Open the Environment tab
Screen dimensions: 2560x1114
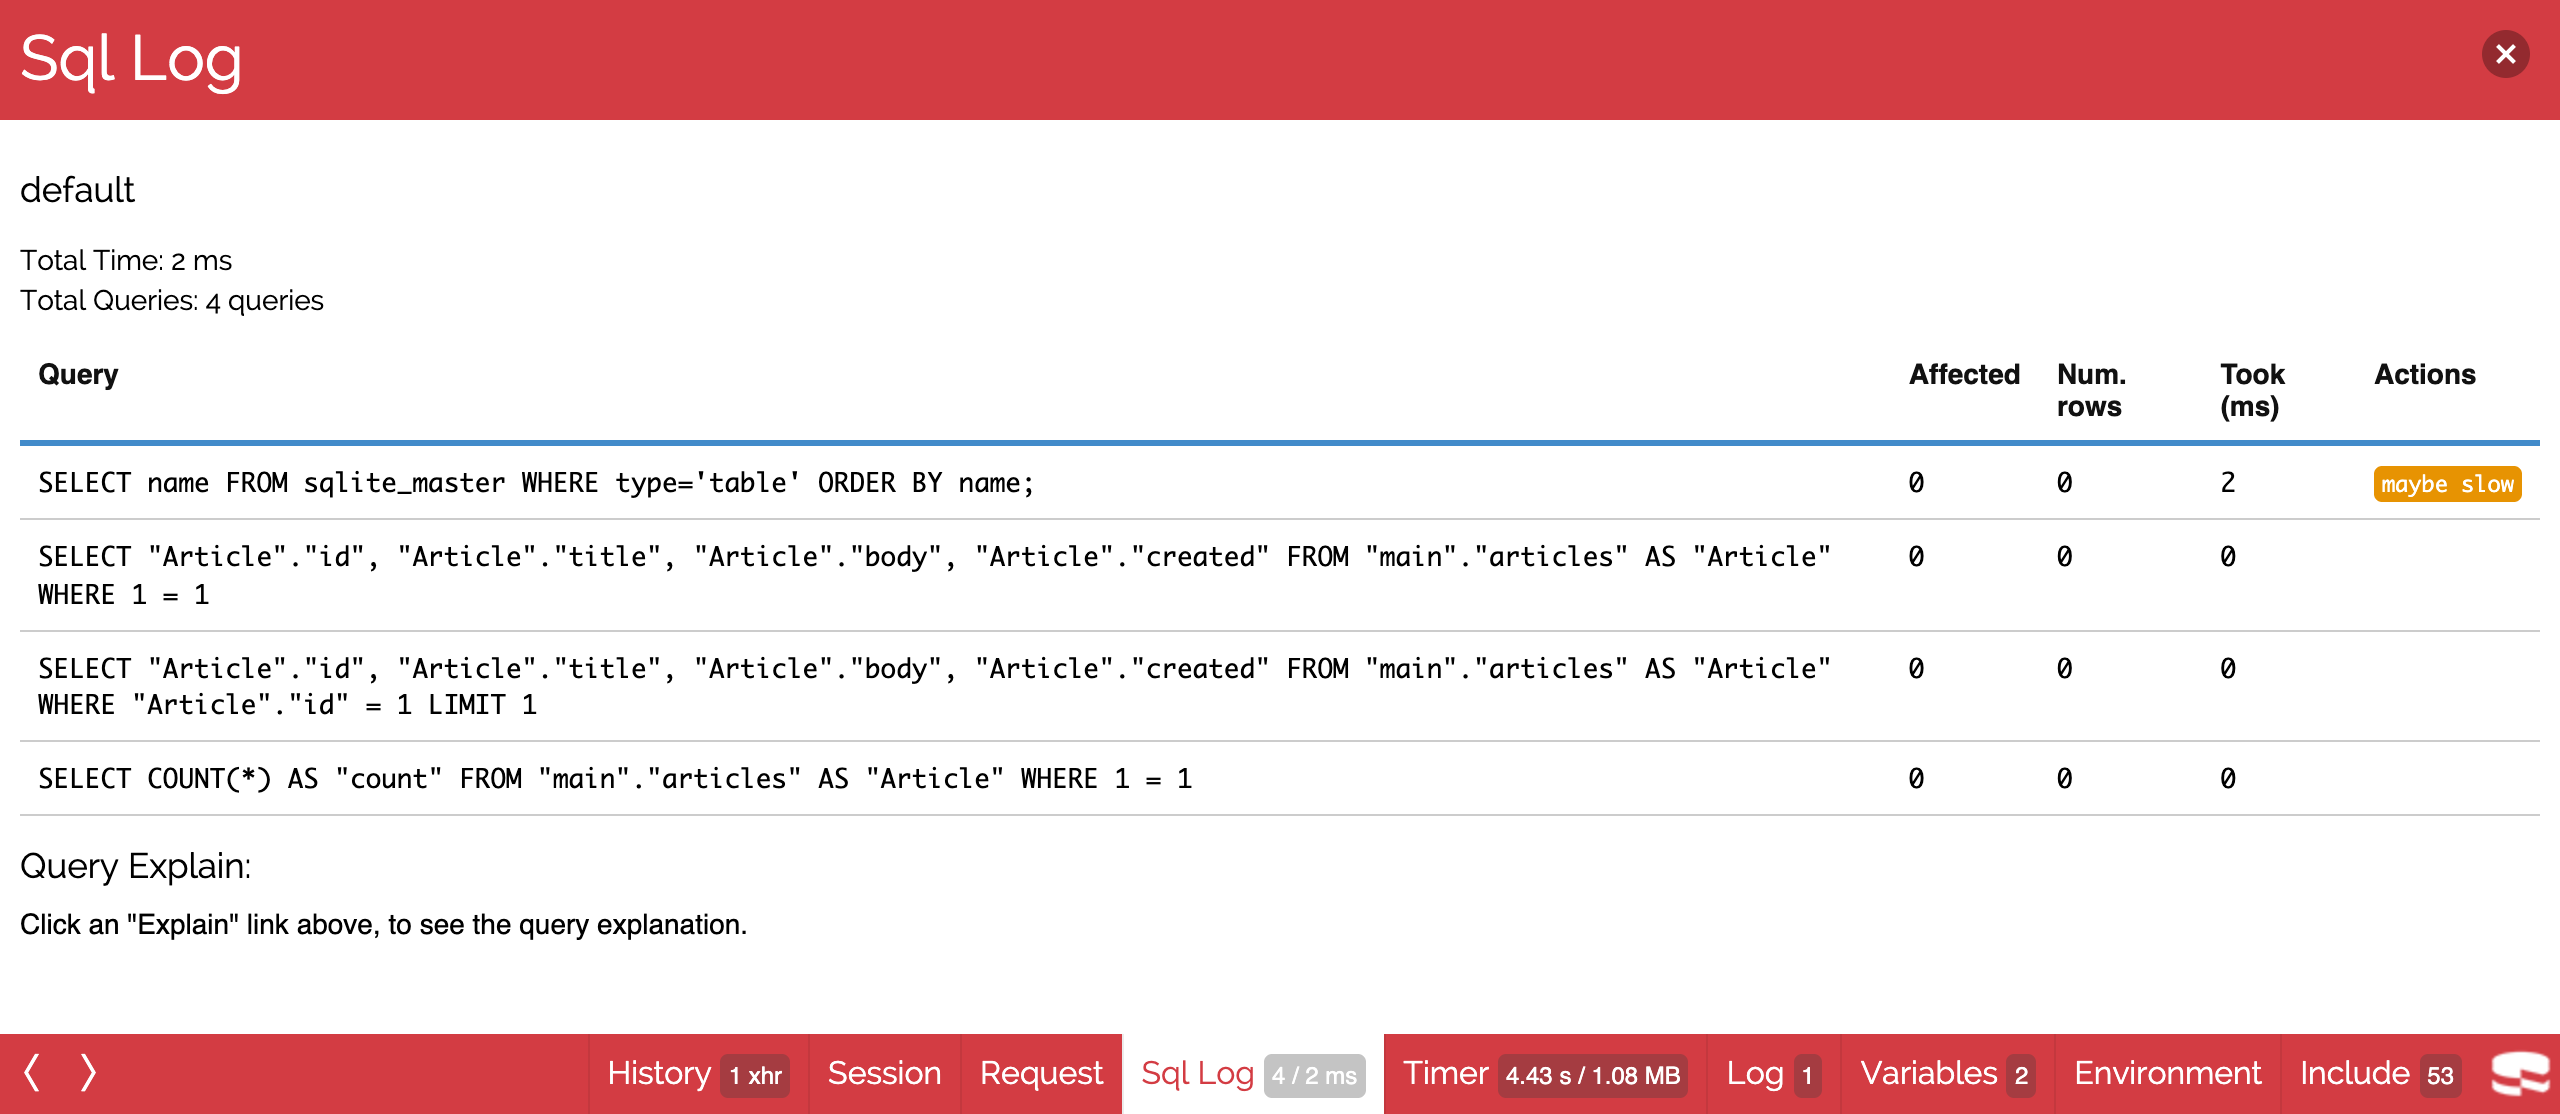click(x=2167, y=1074)
